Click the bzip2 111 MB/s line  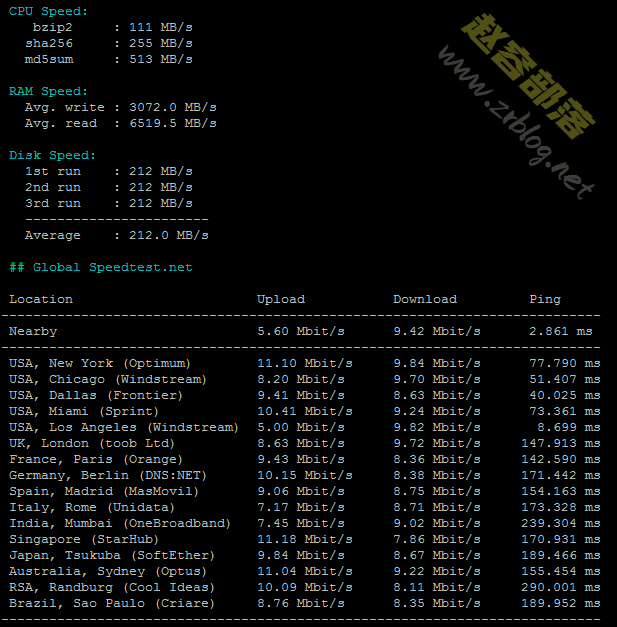pos(112,27)
